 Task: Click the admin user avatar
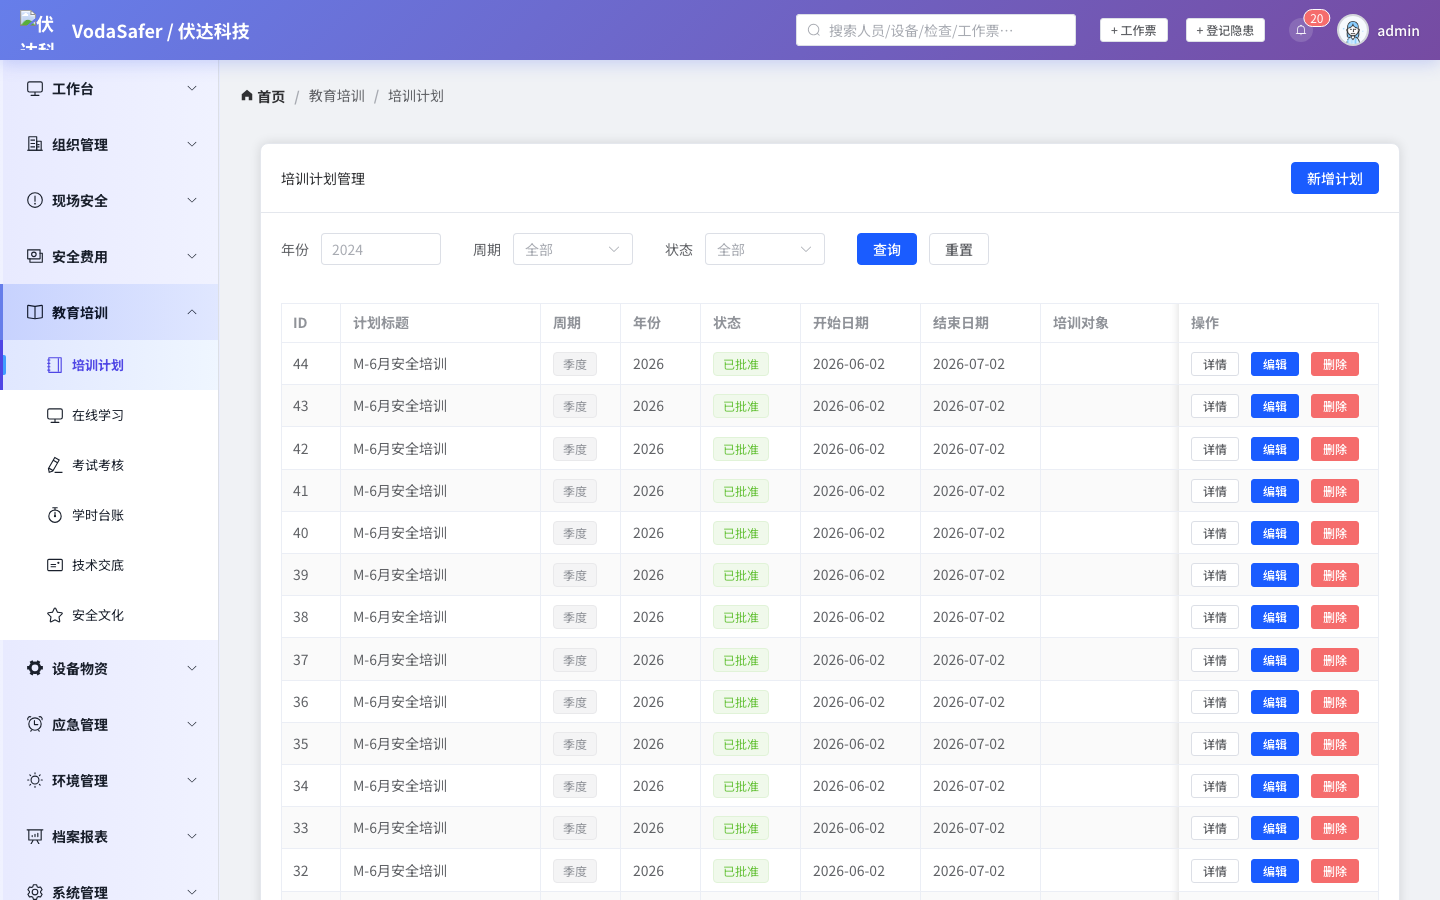tap(1353, 30)
